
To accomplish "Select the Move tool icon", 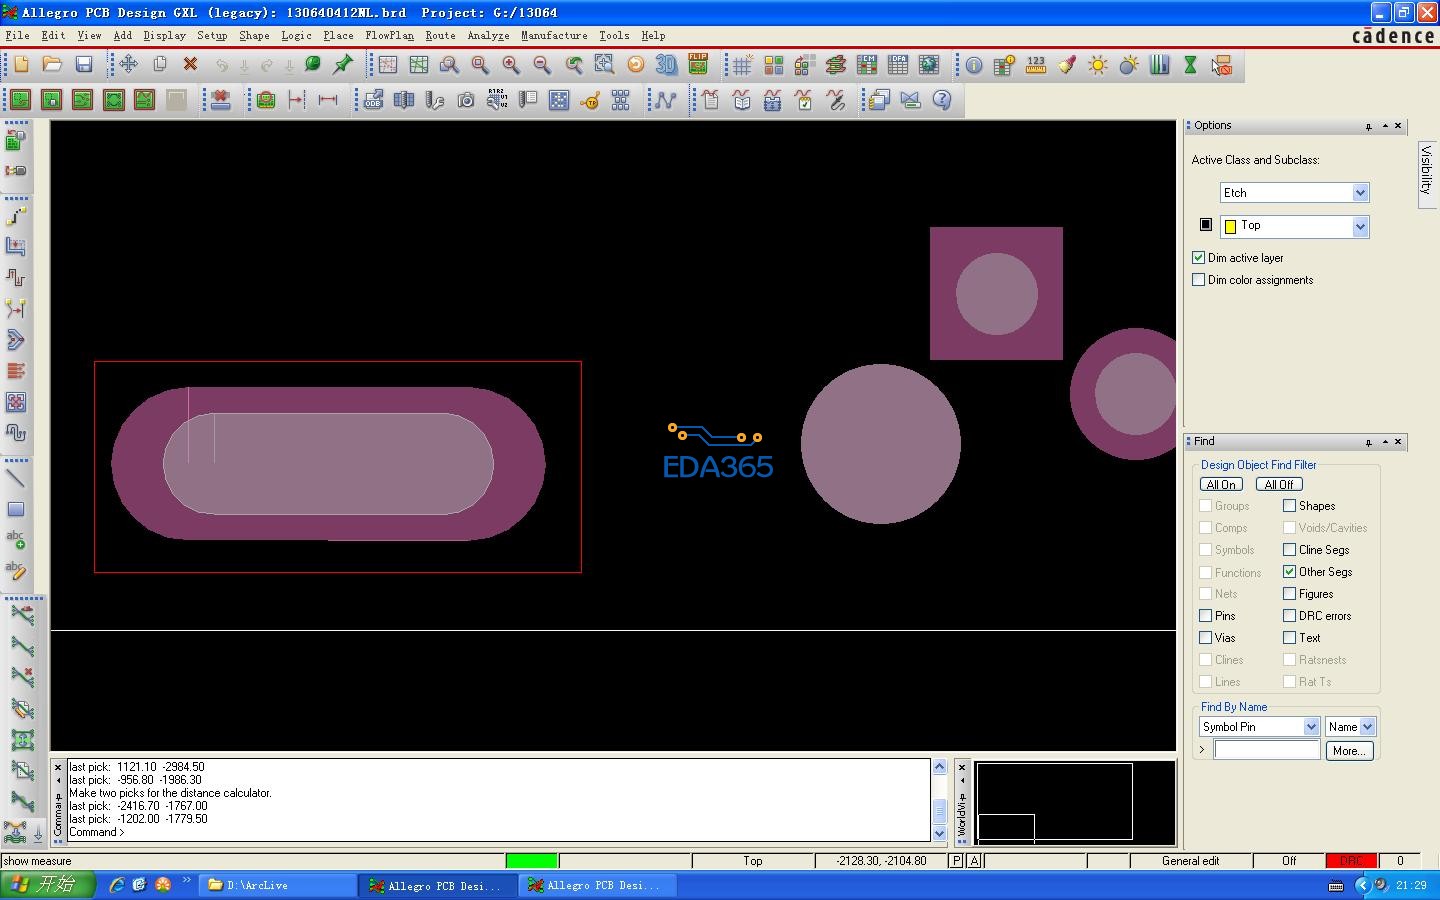I will [129, 65].
